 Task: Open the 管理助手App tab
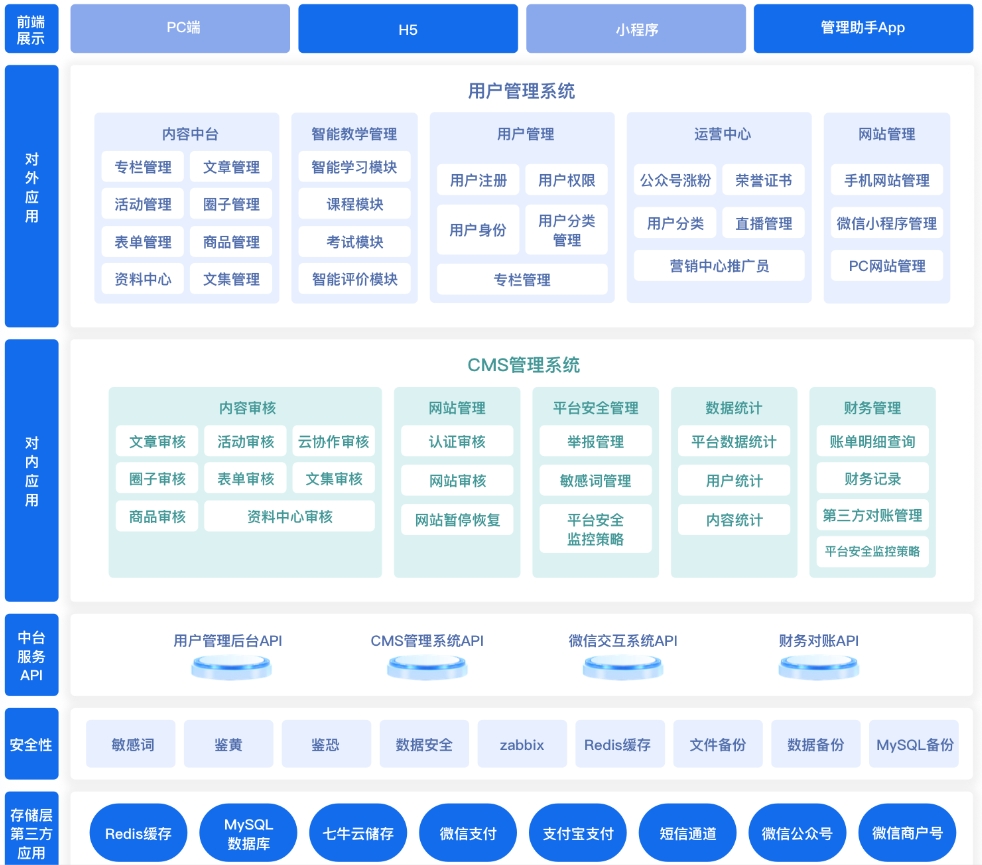pyautogui.click(x=863, y=28)
